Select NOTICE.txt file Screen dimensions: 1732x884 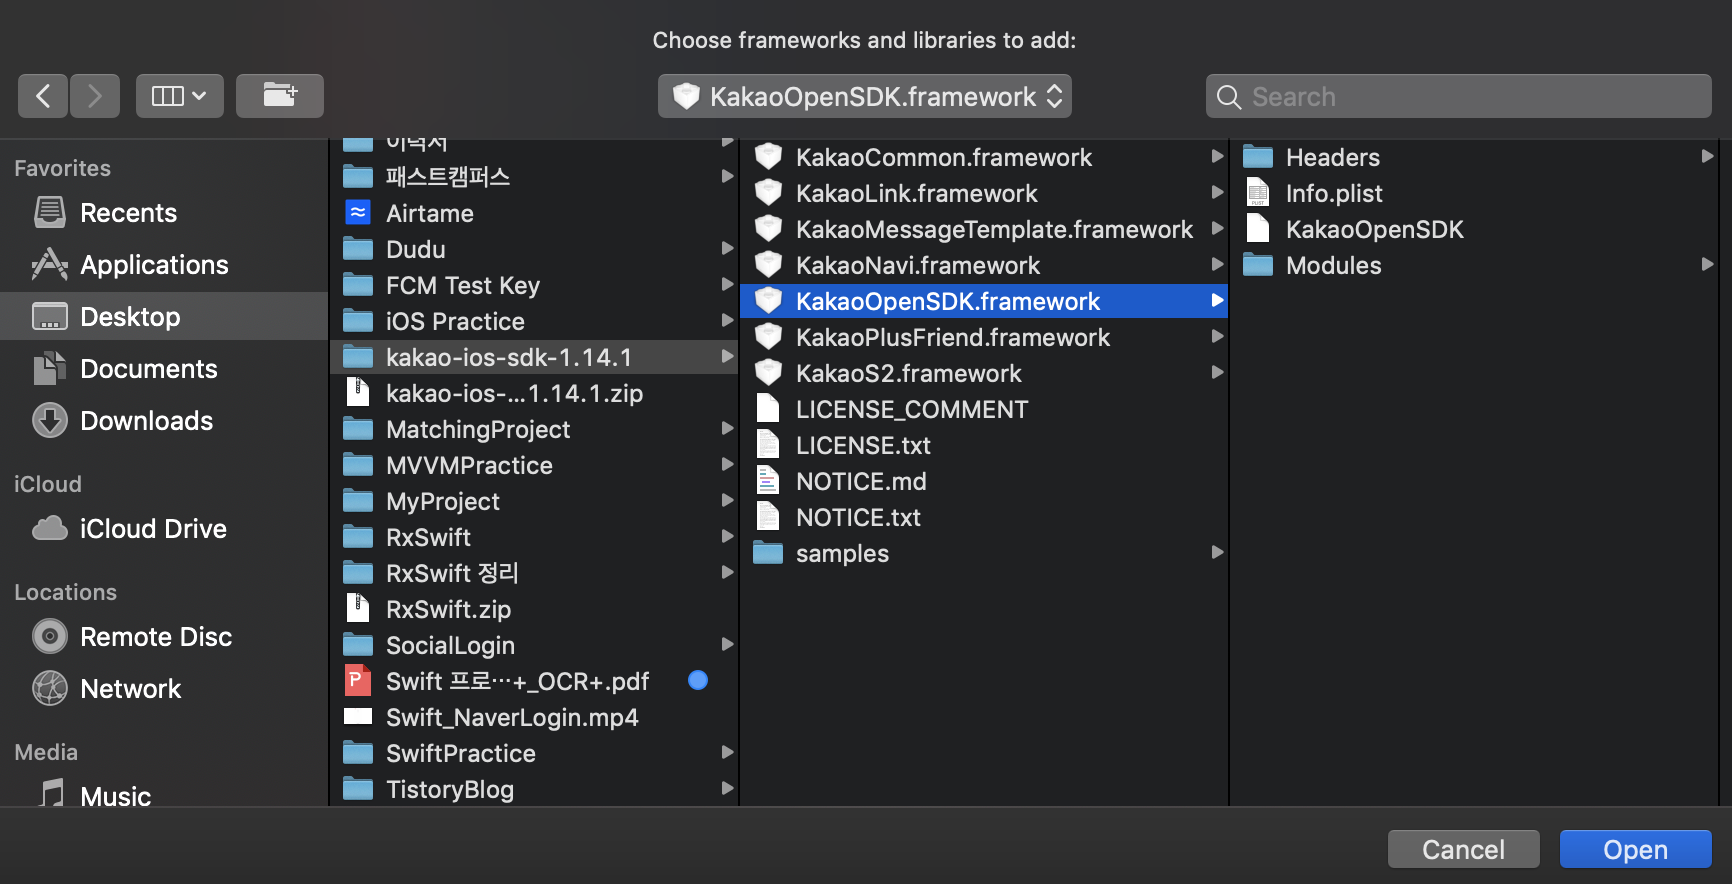[984, 517]
